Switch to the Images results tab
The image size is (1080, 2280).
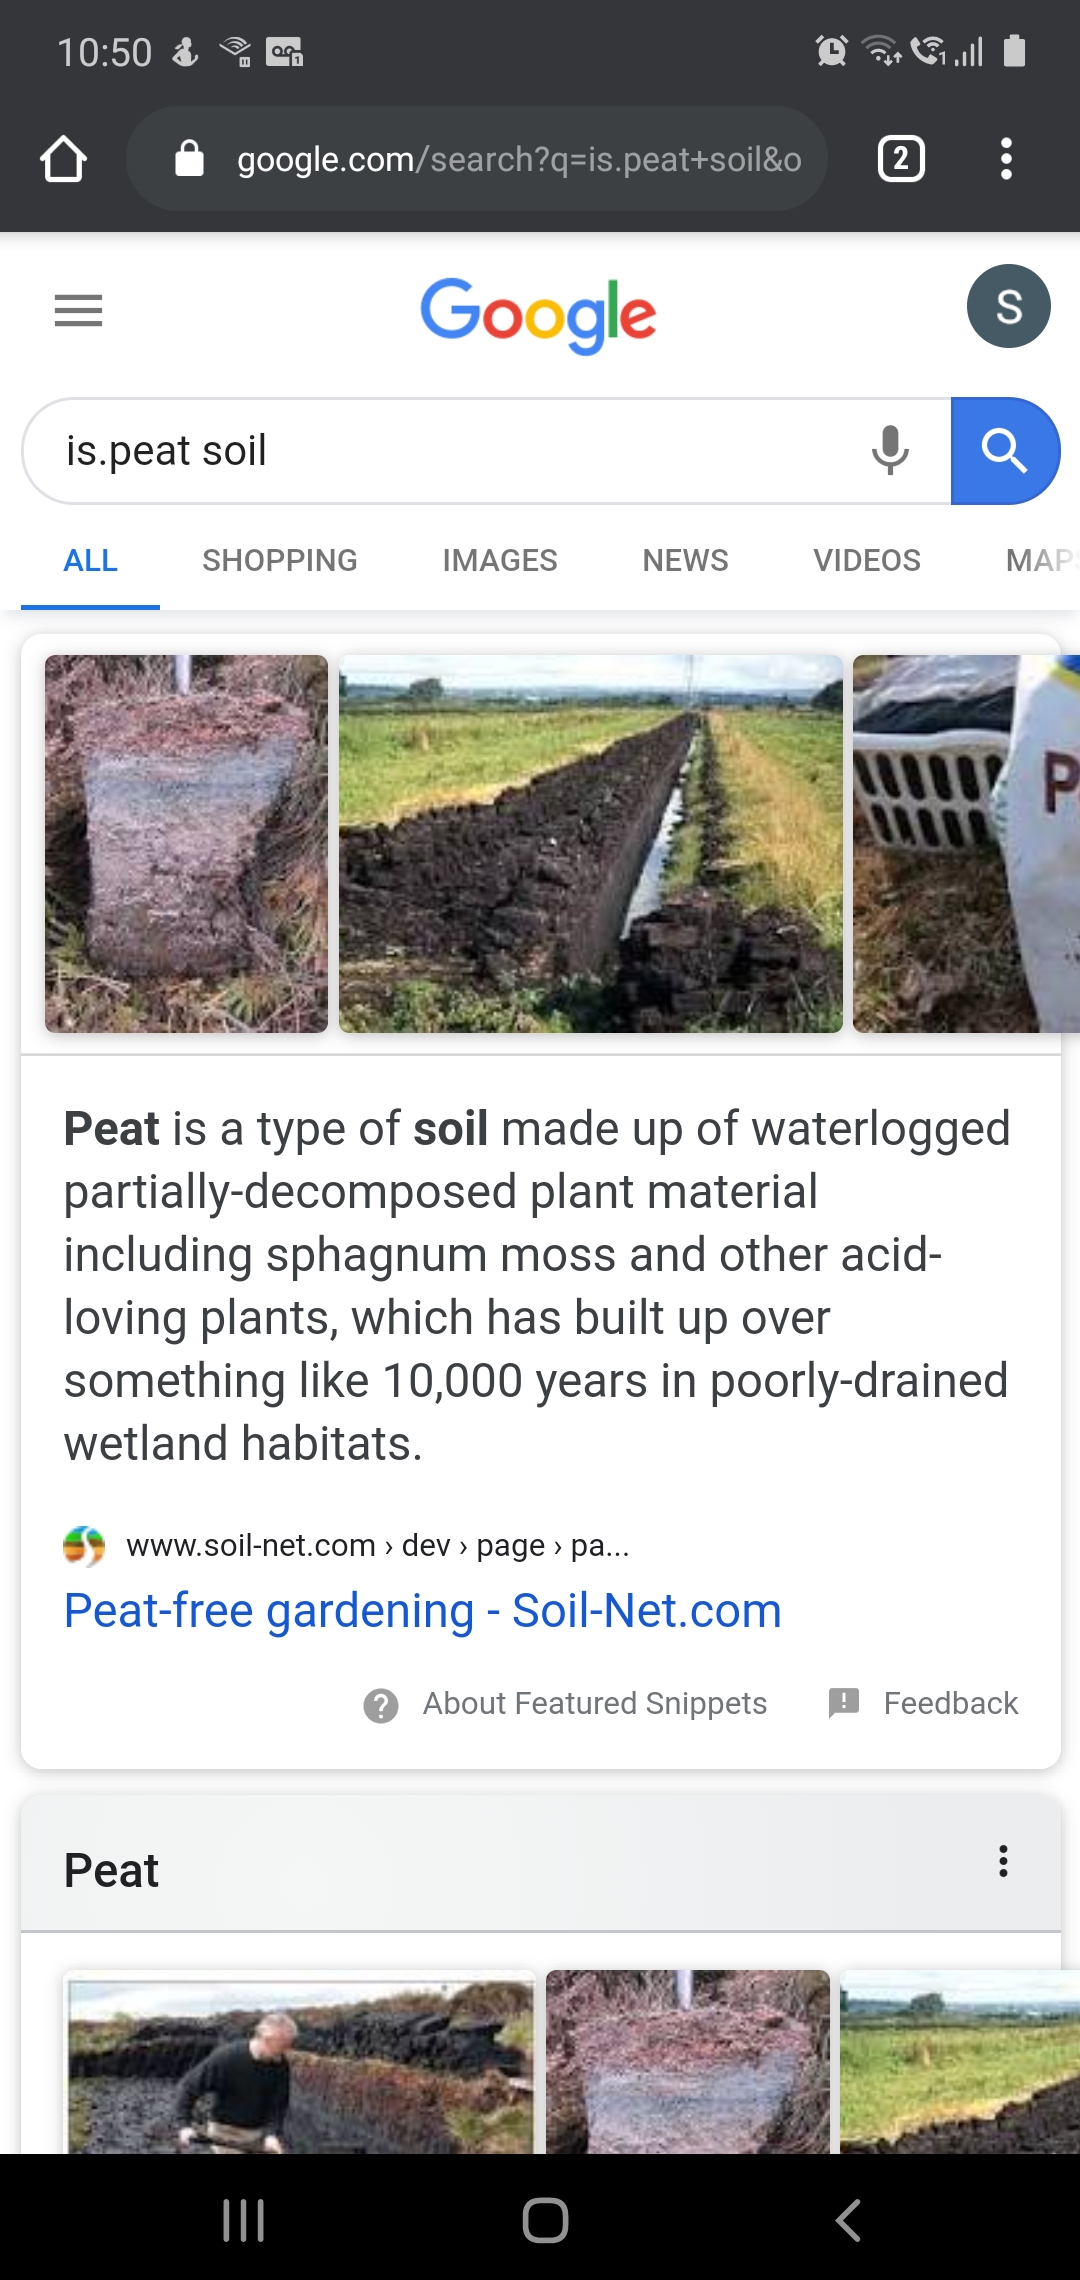click(x=499, y=560)
